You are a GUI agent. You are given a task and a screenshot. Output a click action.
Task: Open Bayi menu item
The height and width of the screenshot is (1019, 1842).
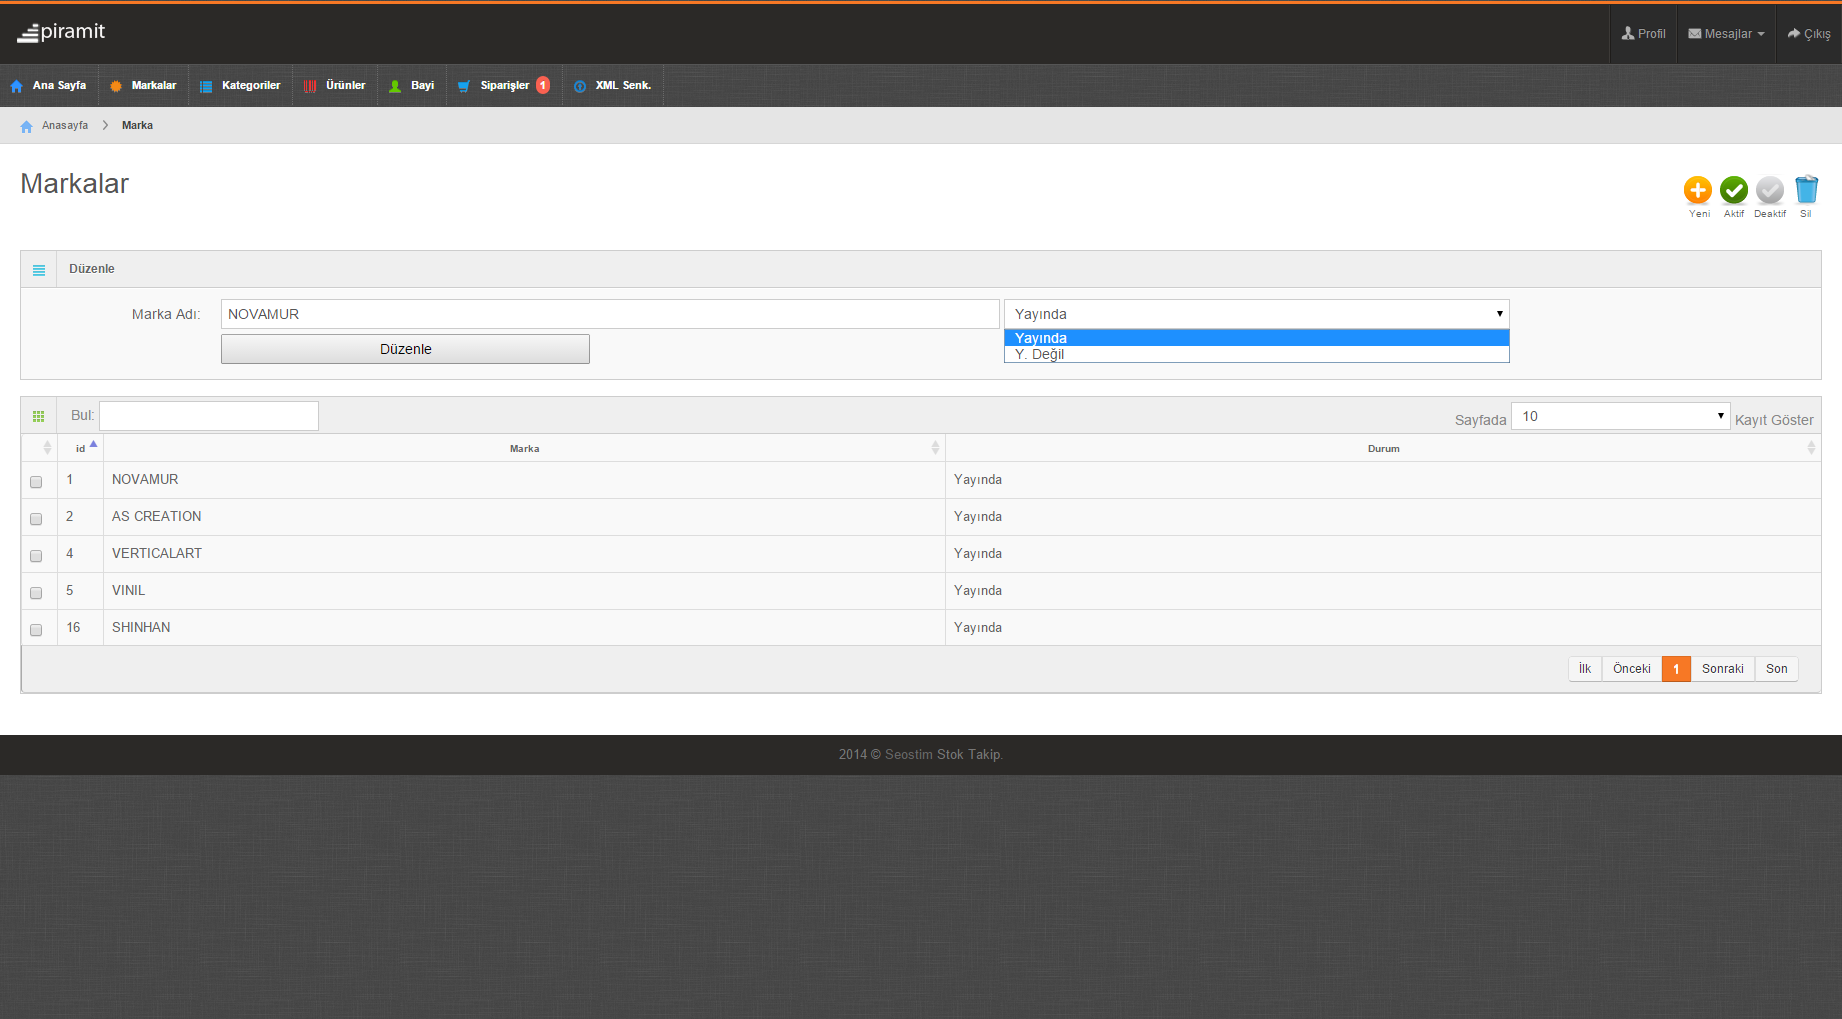(412, 86)
